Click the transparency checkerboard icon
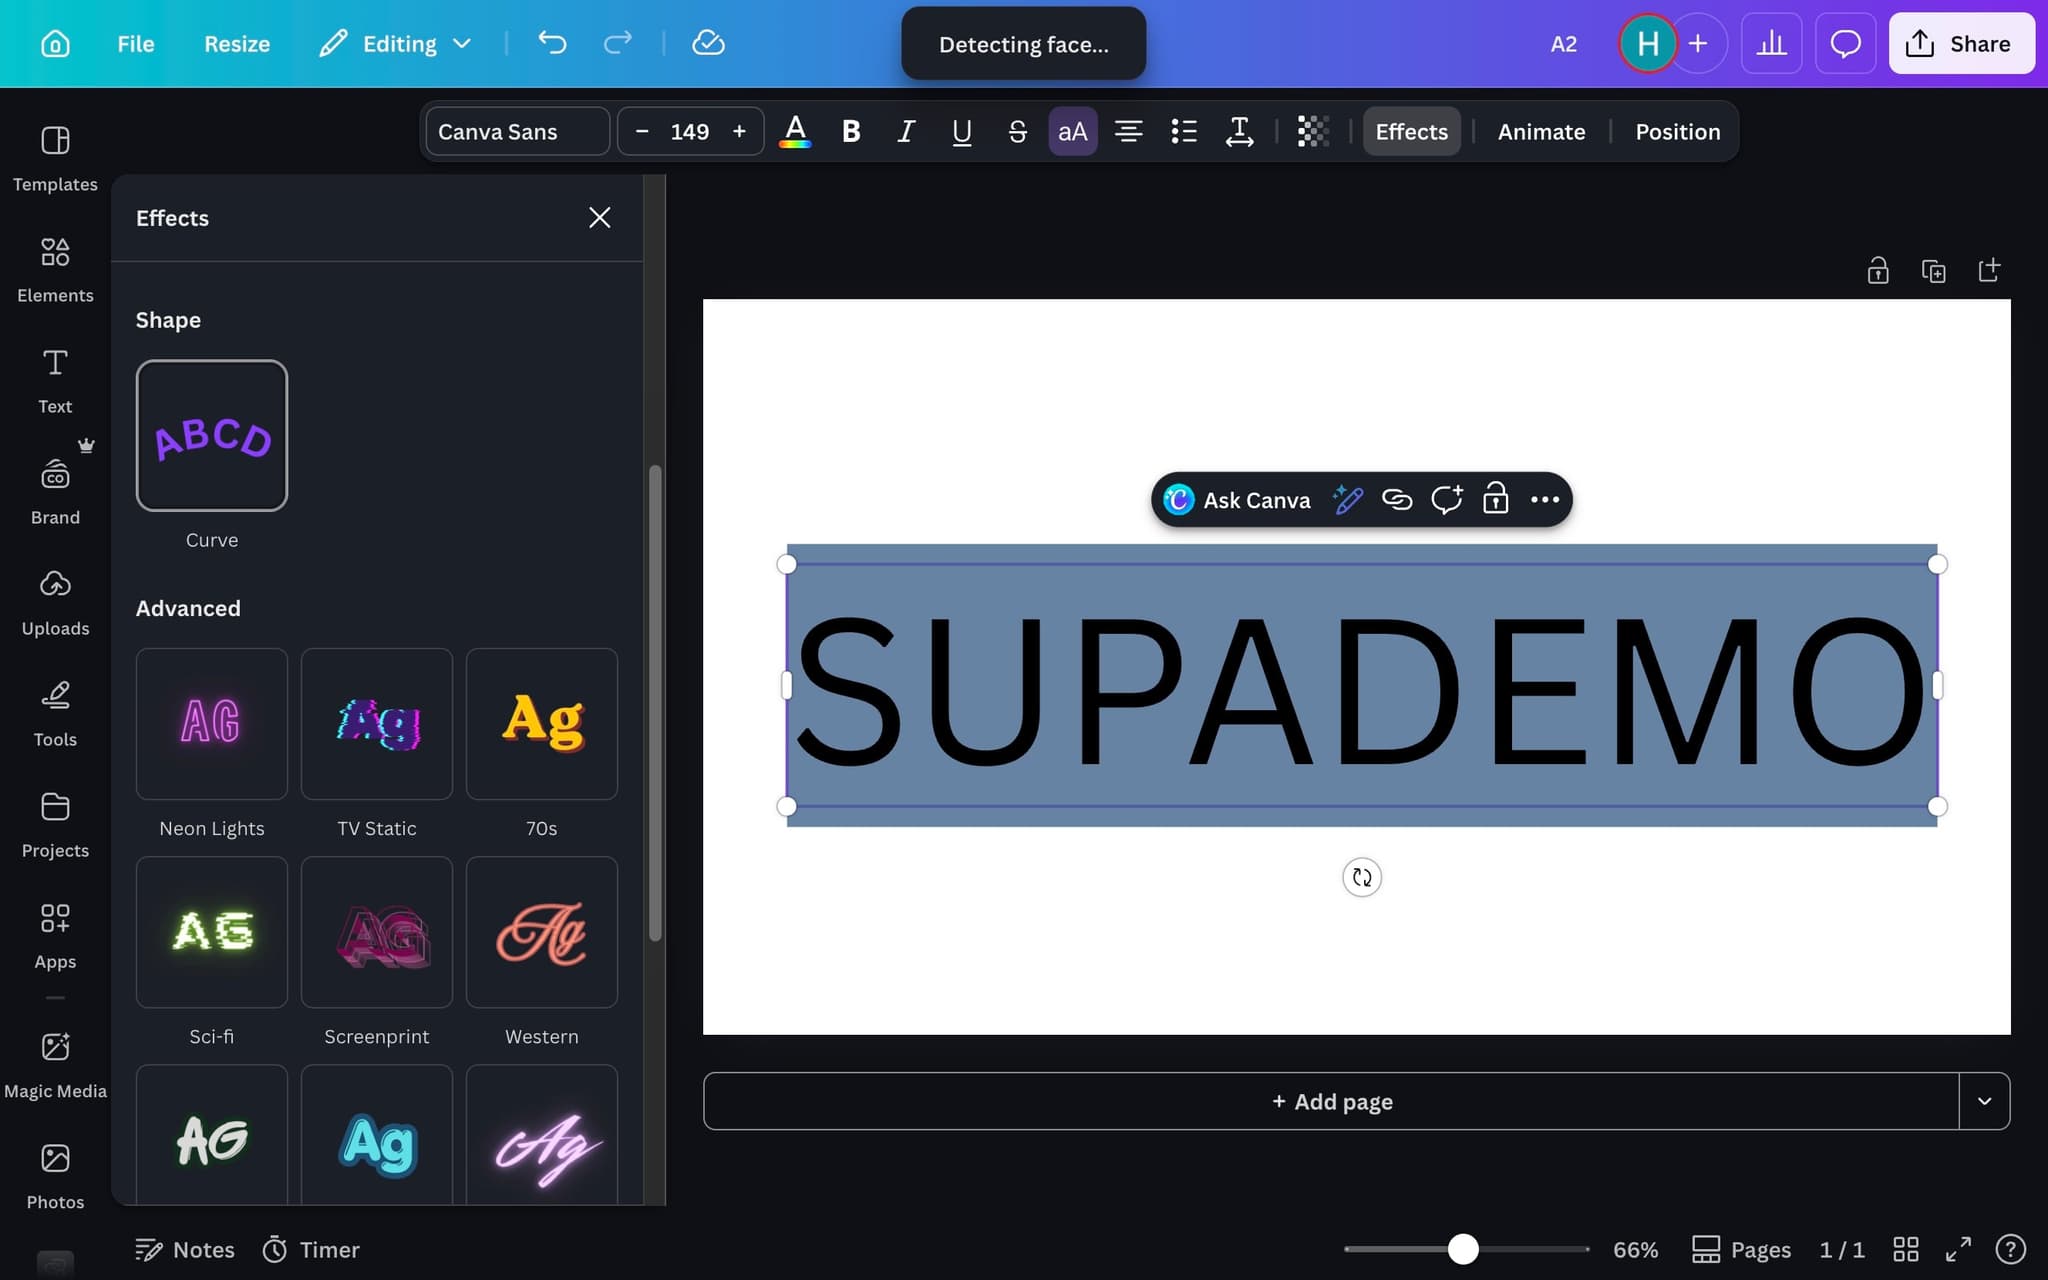This screenshot has height=1280, width=2048. click(x=1312, y=131)
